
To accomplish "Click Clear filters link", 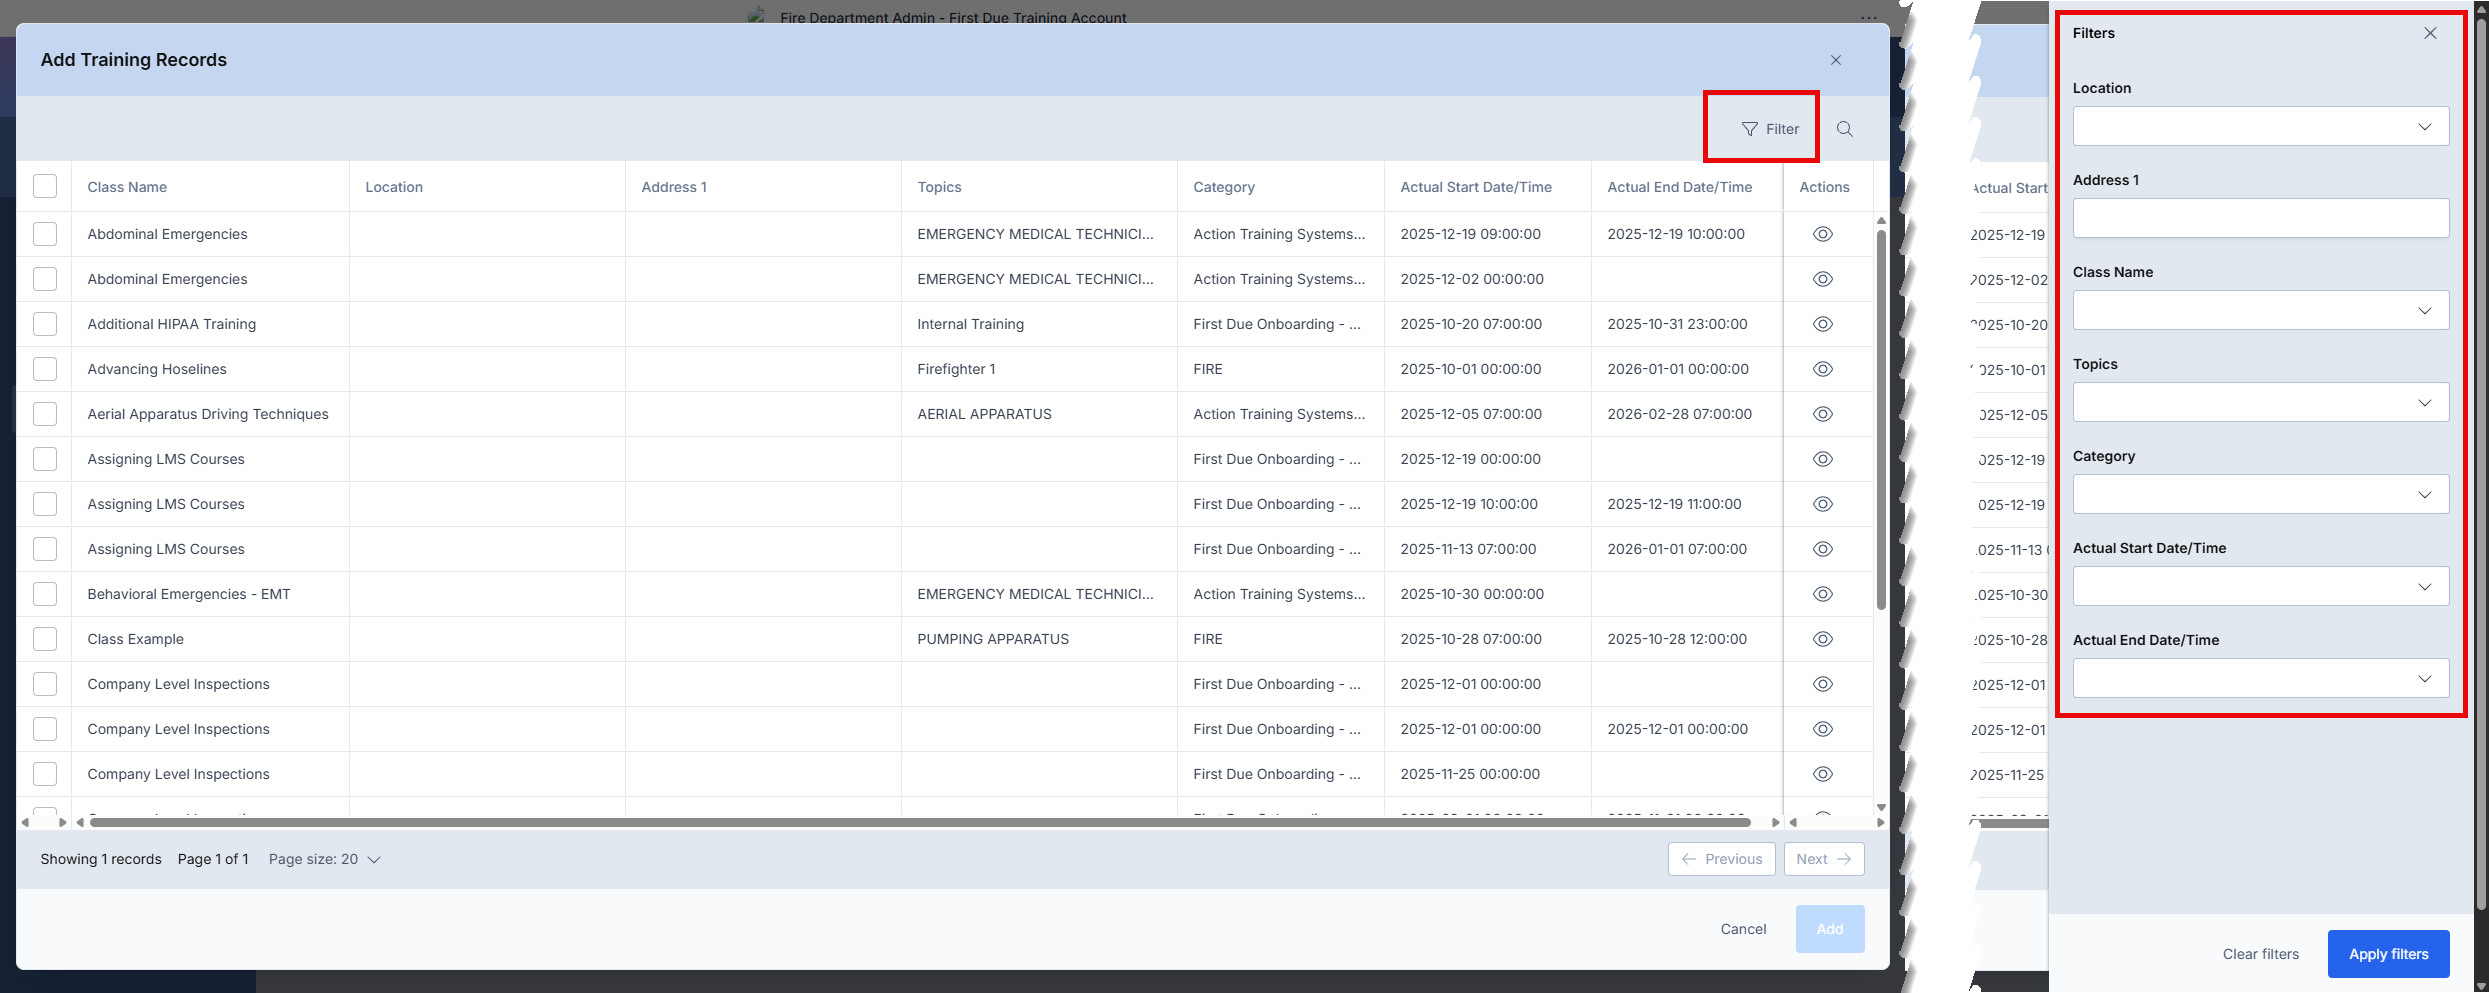I will [x=2260, y=954].
